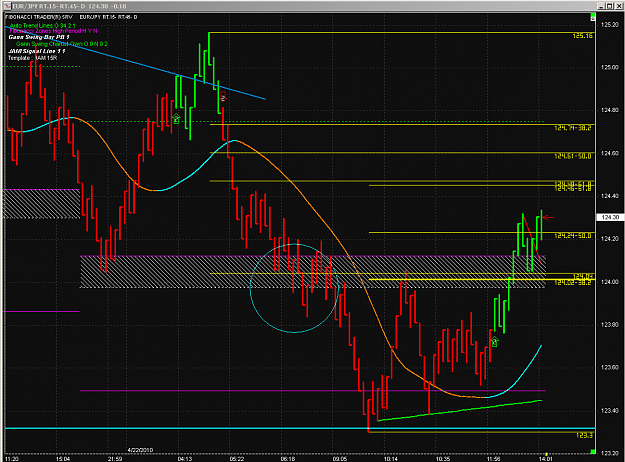Click the red sell signal marker below the chart high
Image resolution: width=625 pixels, height=462 pixels.
click(223, 97)
